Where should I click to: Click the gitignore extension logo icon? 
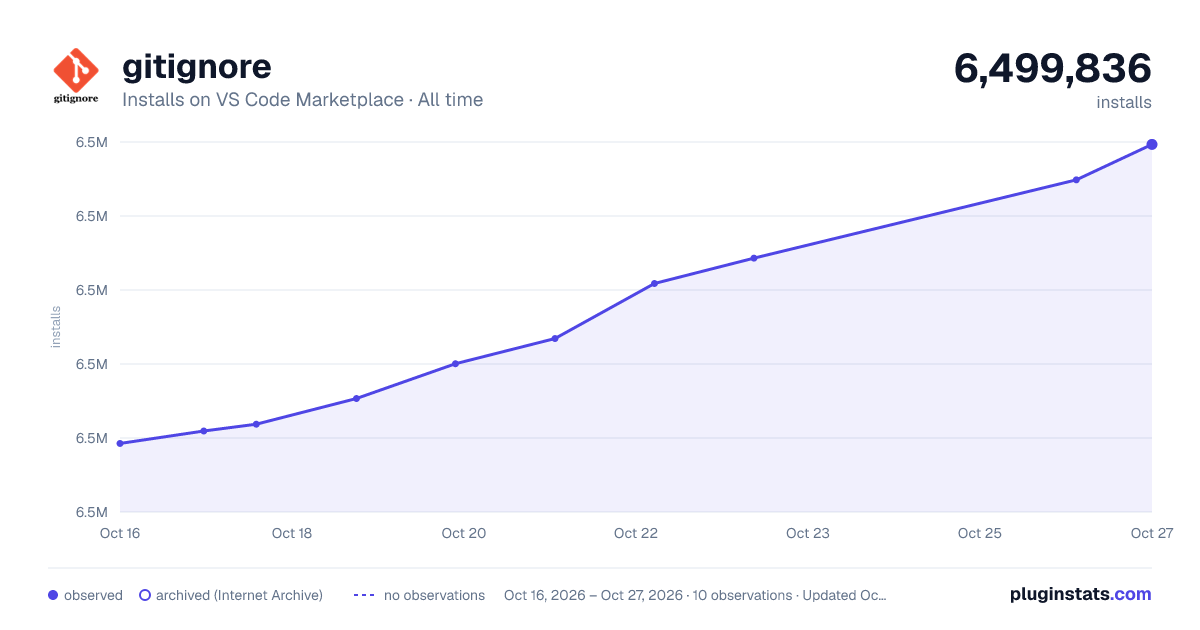76,76
